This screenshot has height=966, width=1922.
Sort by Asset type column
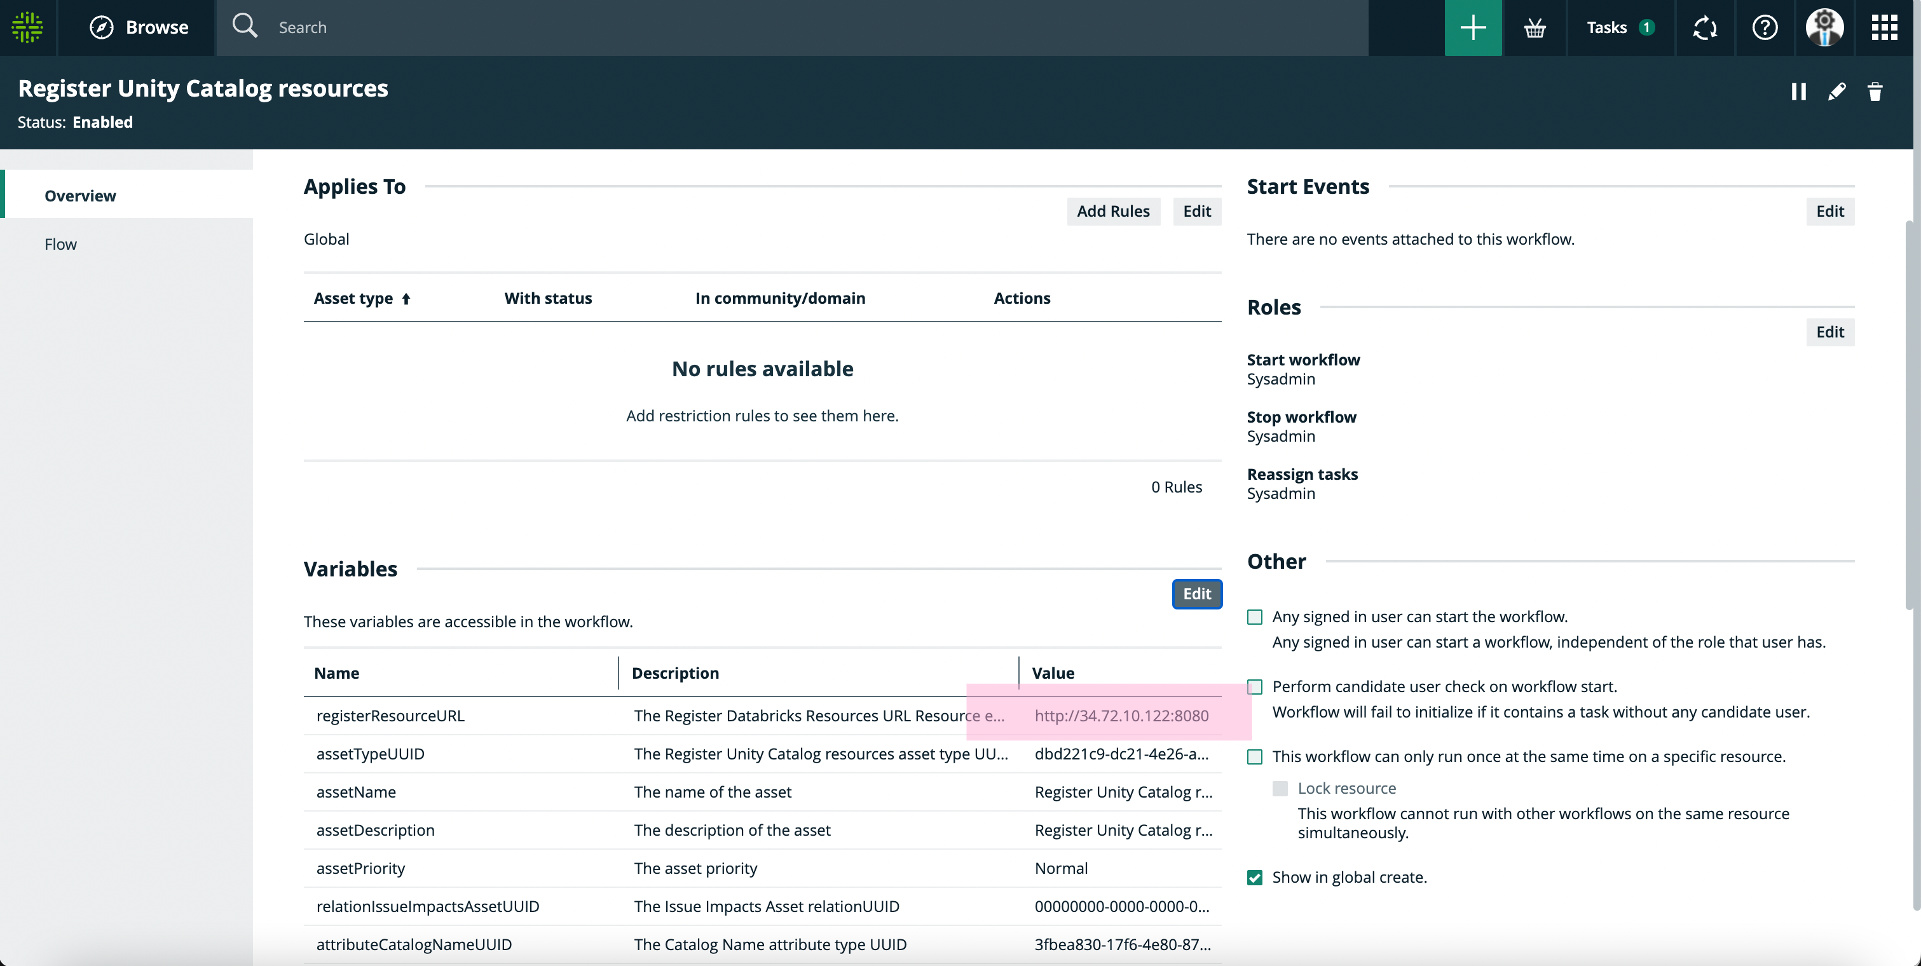(362, 298)
